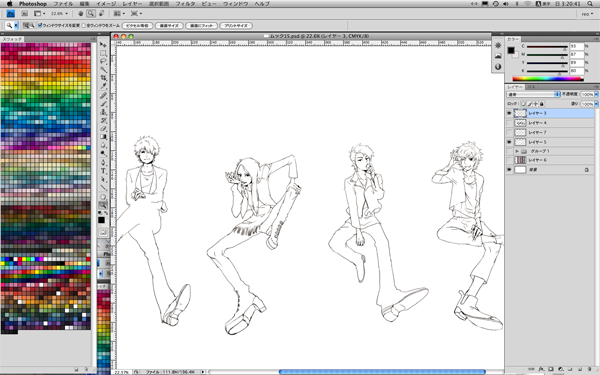Open View Extras dropdown

39,13
